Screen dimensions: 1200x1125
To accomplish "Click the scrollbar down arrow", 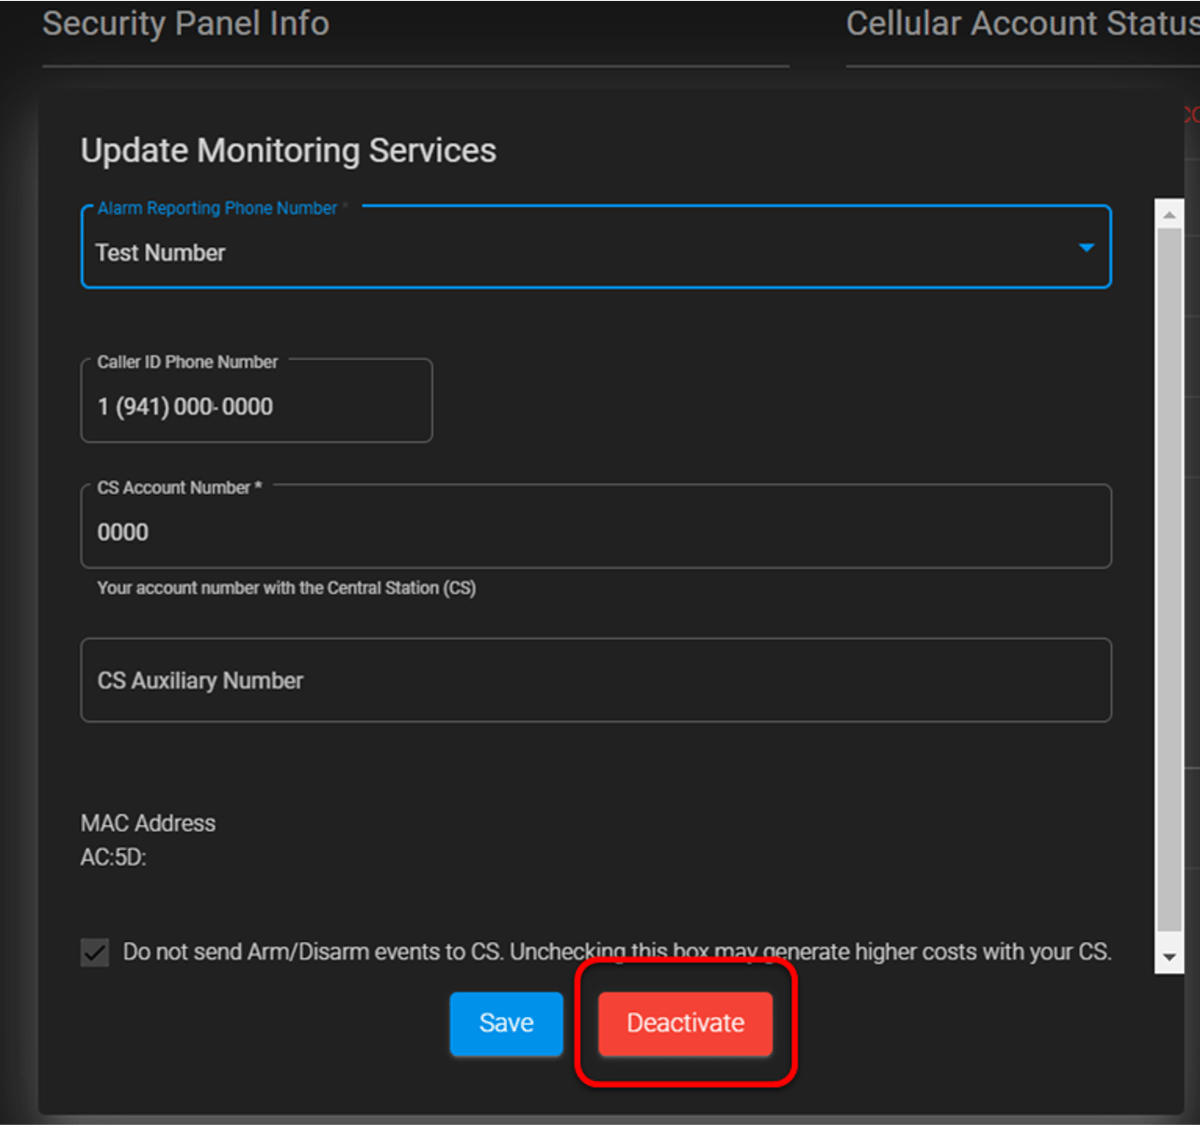I will 1168,956.
